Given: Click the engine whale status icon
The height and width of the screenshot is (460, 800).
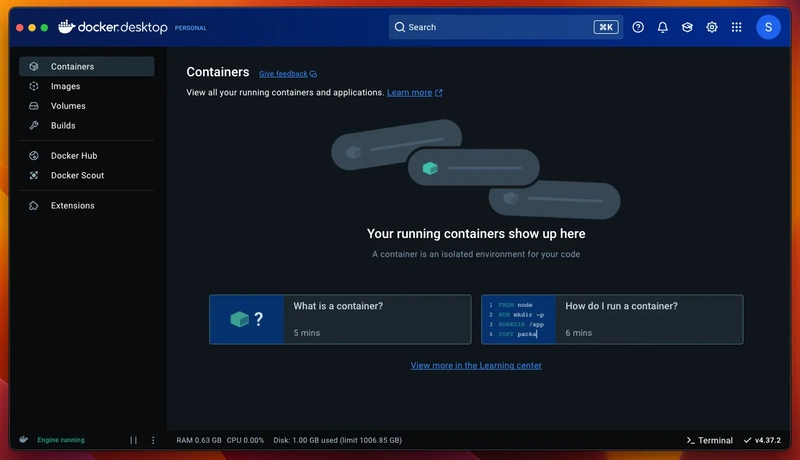Looking at the screenshot, I should 23,439.
